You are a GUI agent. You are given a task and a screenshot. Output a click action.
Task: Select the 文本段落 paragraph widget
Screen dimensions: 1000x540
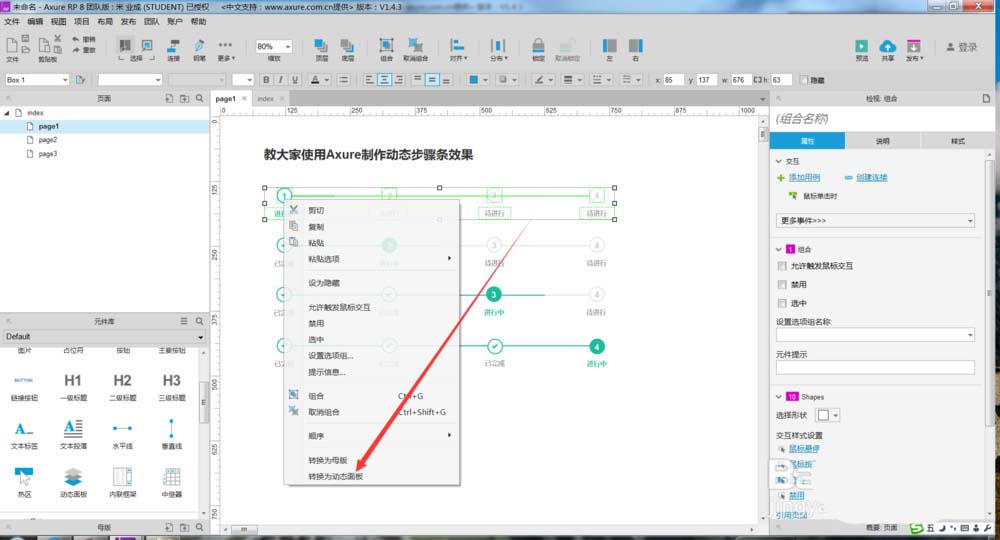(x=73, y=434)
